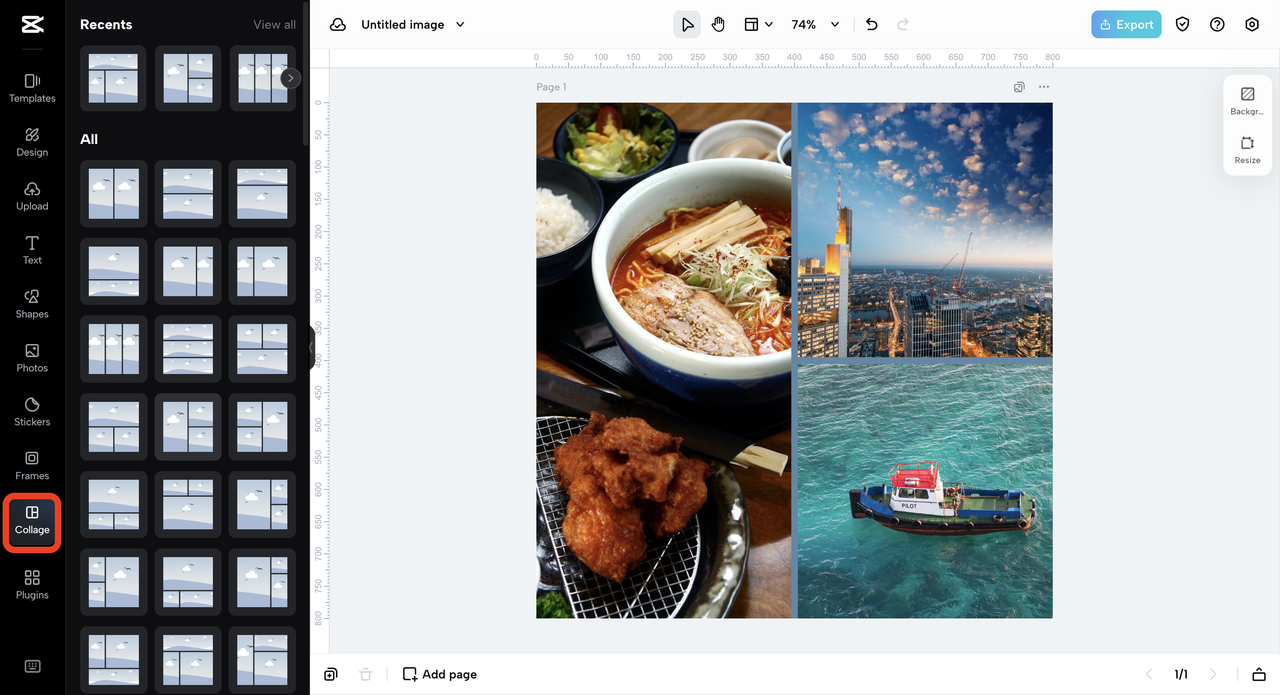Collapse the collage side panel handle
The height and width of the screenshot is (695, 1280).
pos(311,348)
